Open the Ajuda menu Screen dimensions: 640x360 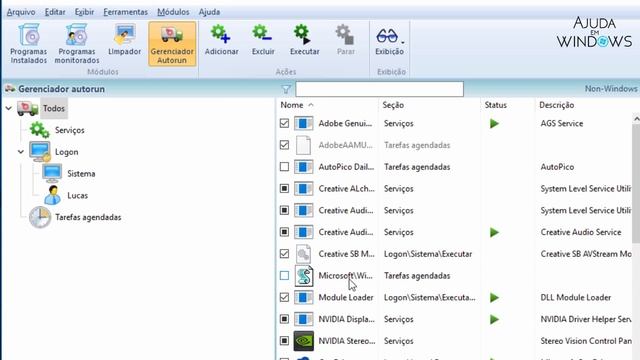[x=209, y=12]
